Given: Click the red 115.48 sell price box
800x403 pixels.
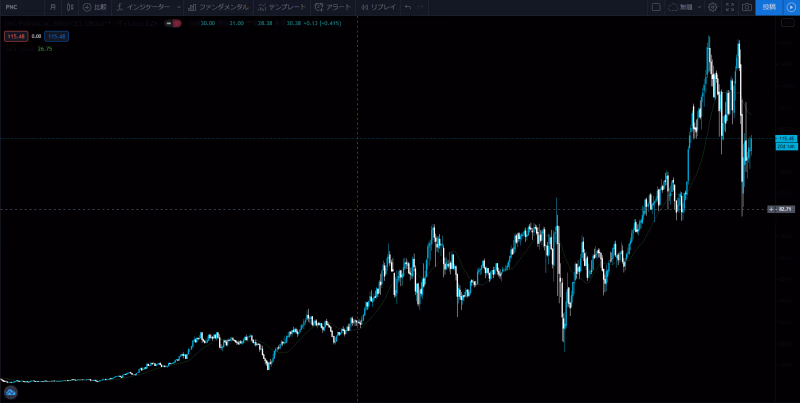Looking at the screenshot, I should [15, 36].
